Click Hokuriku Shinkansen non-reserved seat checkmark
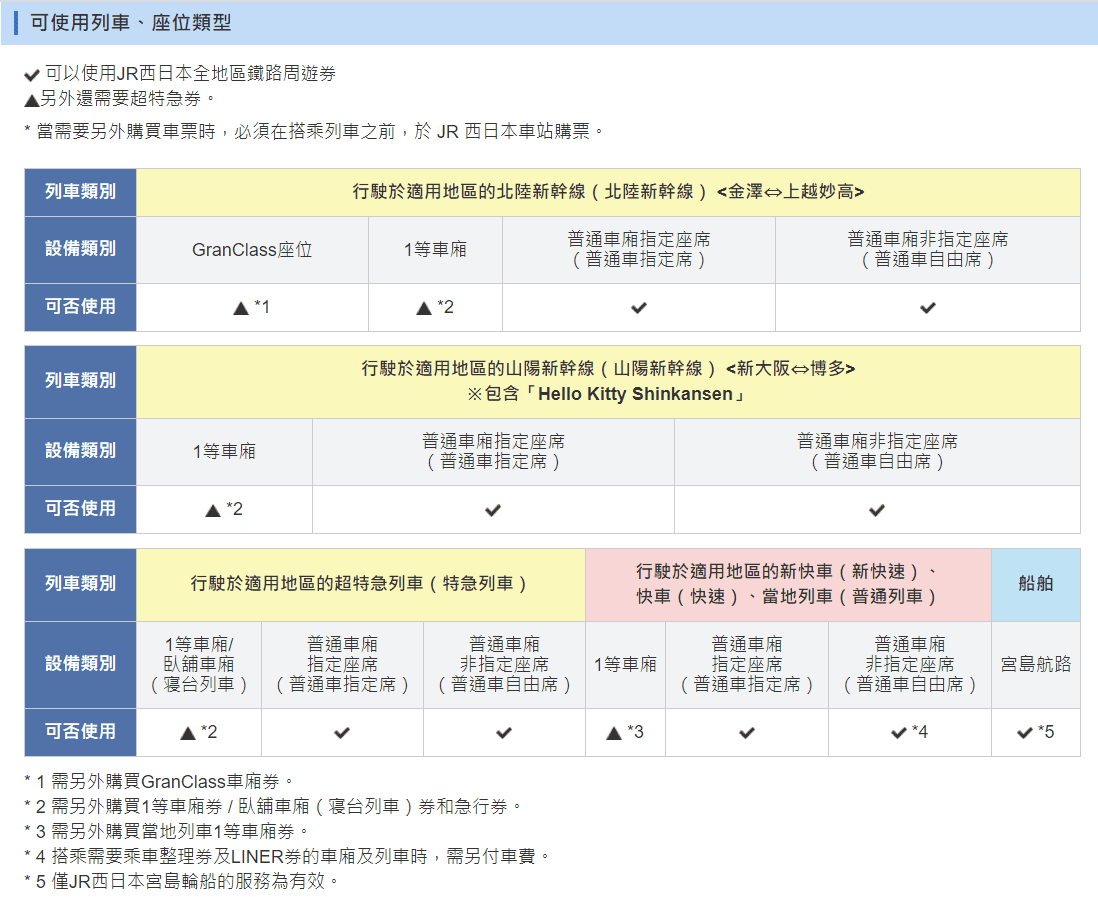The height and width of the screenshot is (897, 1098). click(x=927, y=308)
